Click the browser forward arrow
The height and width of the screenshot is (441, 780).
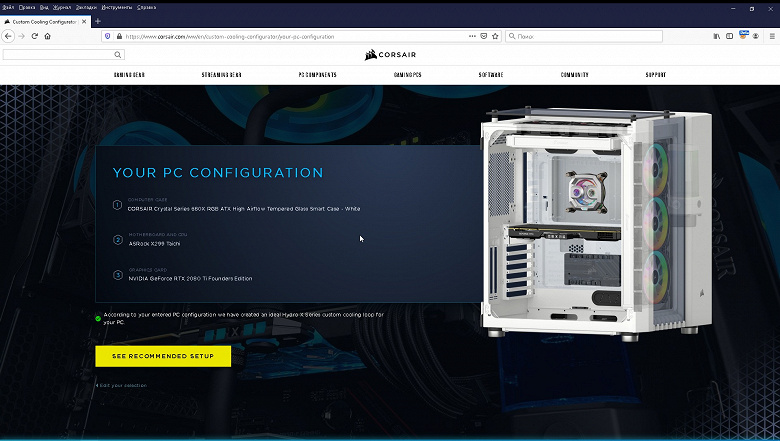click(21, 36)
